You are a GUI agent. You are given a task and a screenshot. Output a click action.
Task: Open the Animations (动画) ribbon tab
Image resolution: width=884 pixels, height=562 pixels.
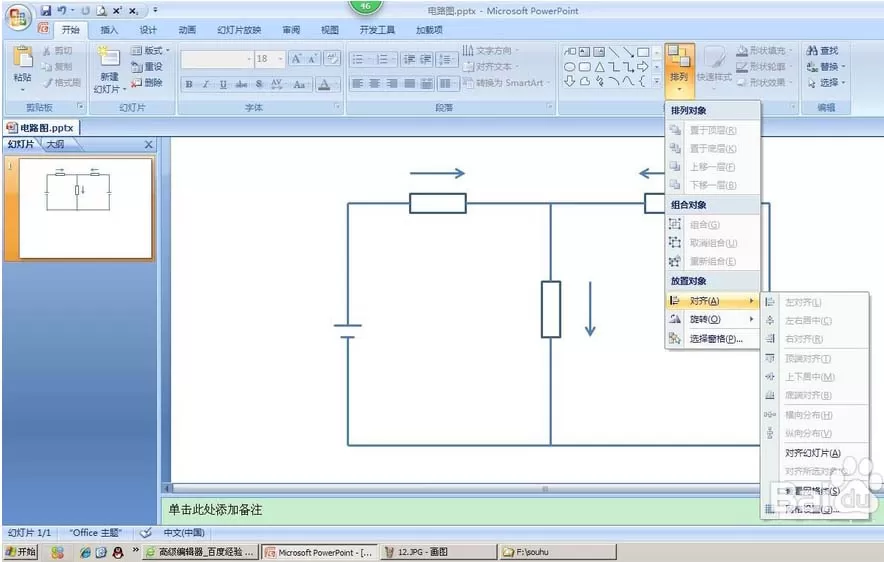[x=187, y=30]
